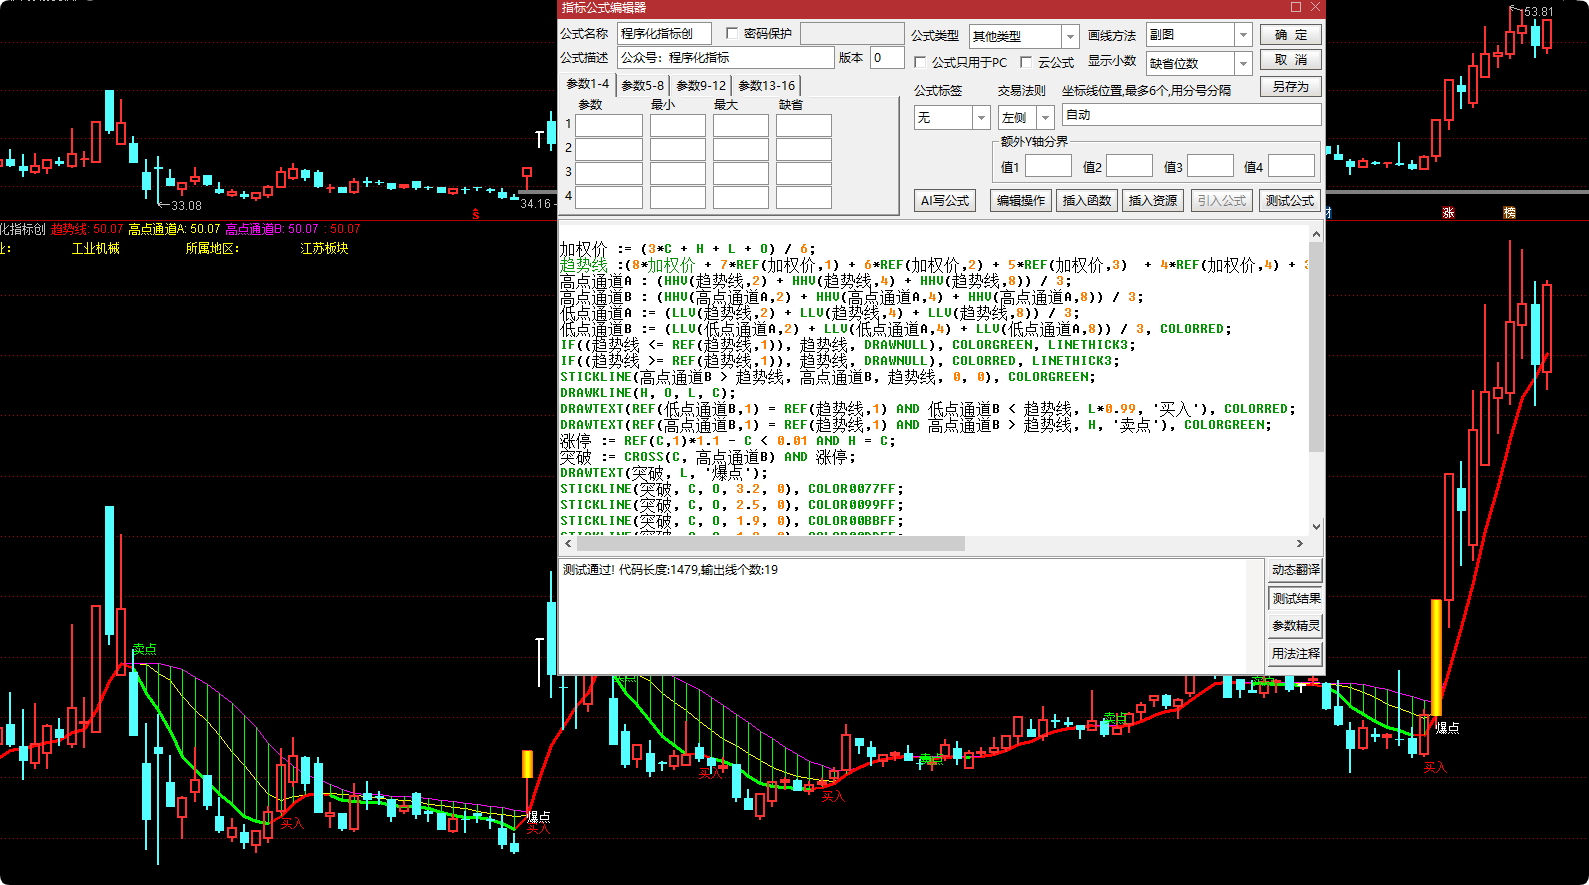The width and height of the screenshot is (1589, 885).
Task: Expand the 画线方法 combo box
Action: 1243,35
